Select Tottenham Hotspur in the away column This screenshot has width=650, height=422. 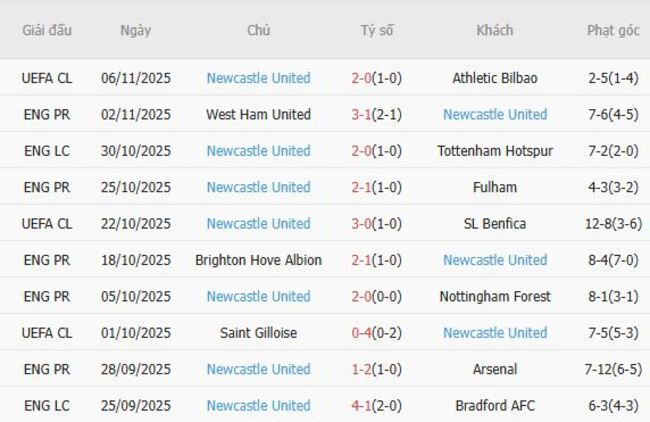(494, 151)
